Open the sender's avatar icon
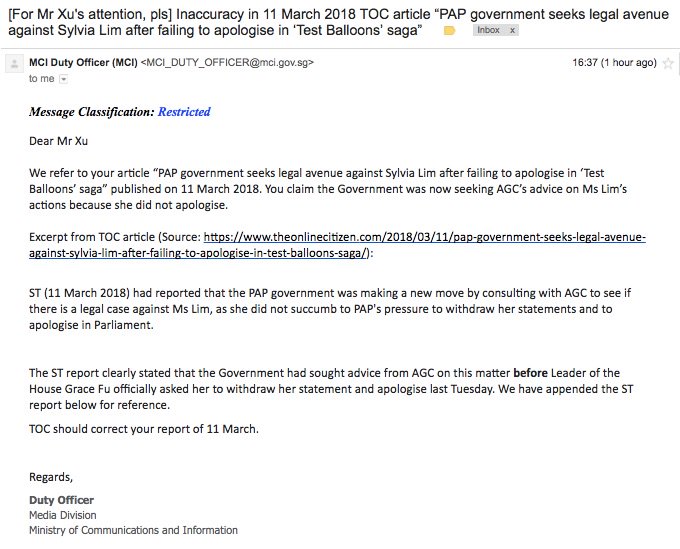Viewport: 680px width, 549px height. (14, 64)
